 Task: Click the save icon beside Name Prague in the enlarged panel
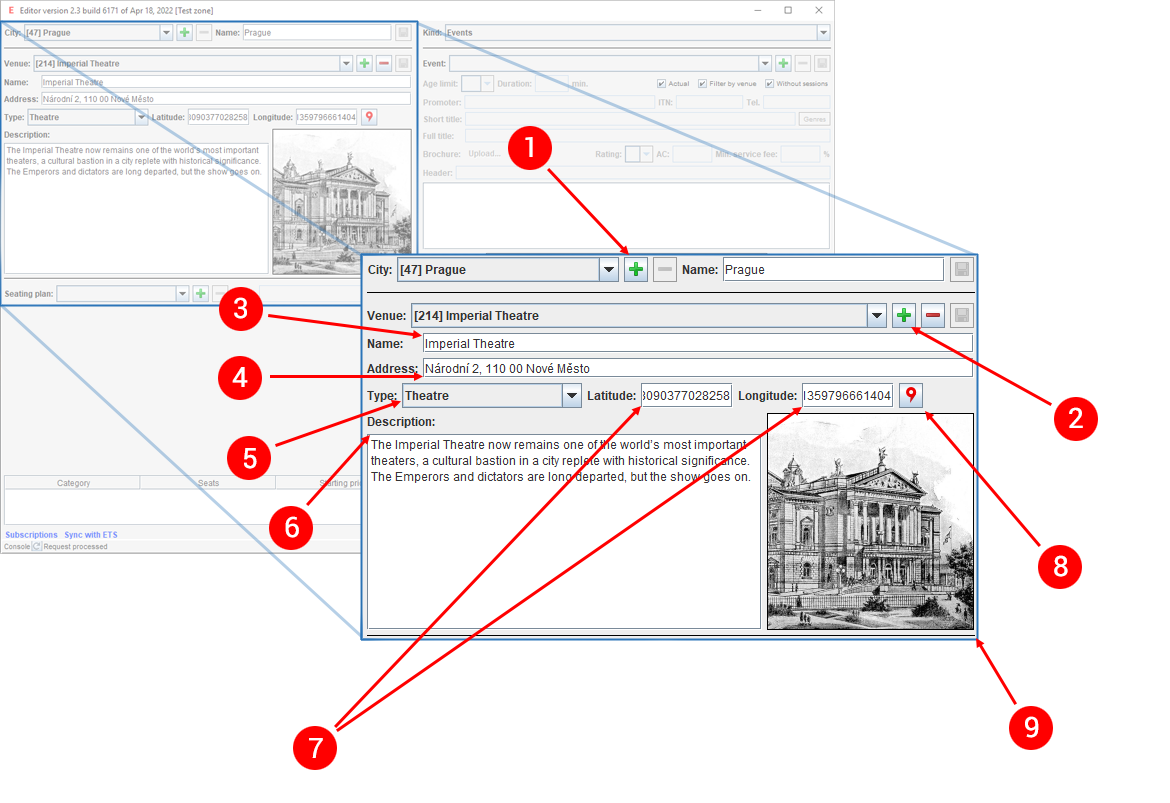click(x=962, y=269)
